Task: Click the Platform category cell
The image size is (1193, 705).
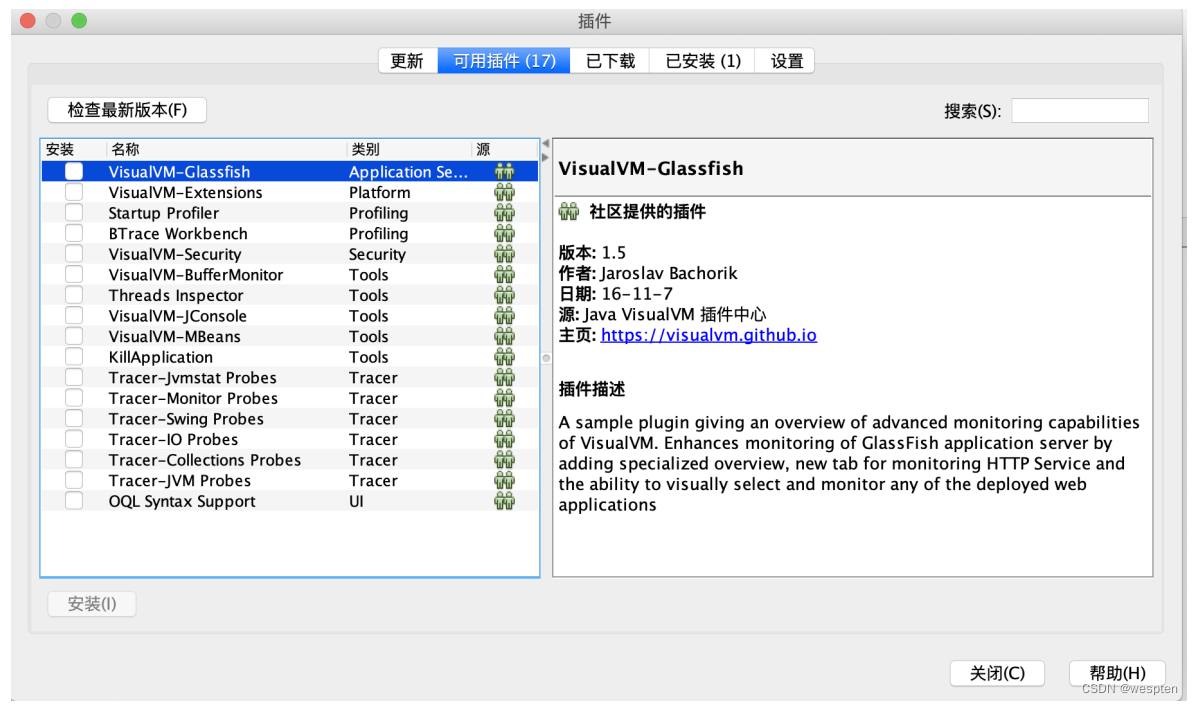Action: click(x=380, y=192)
